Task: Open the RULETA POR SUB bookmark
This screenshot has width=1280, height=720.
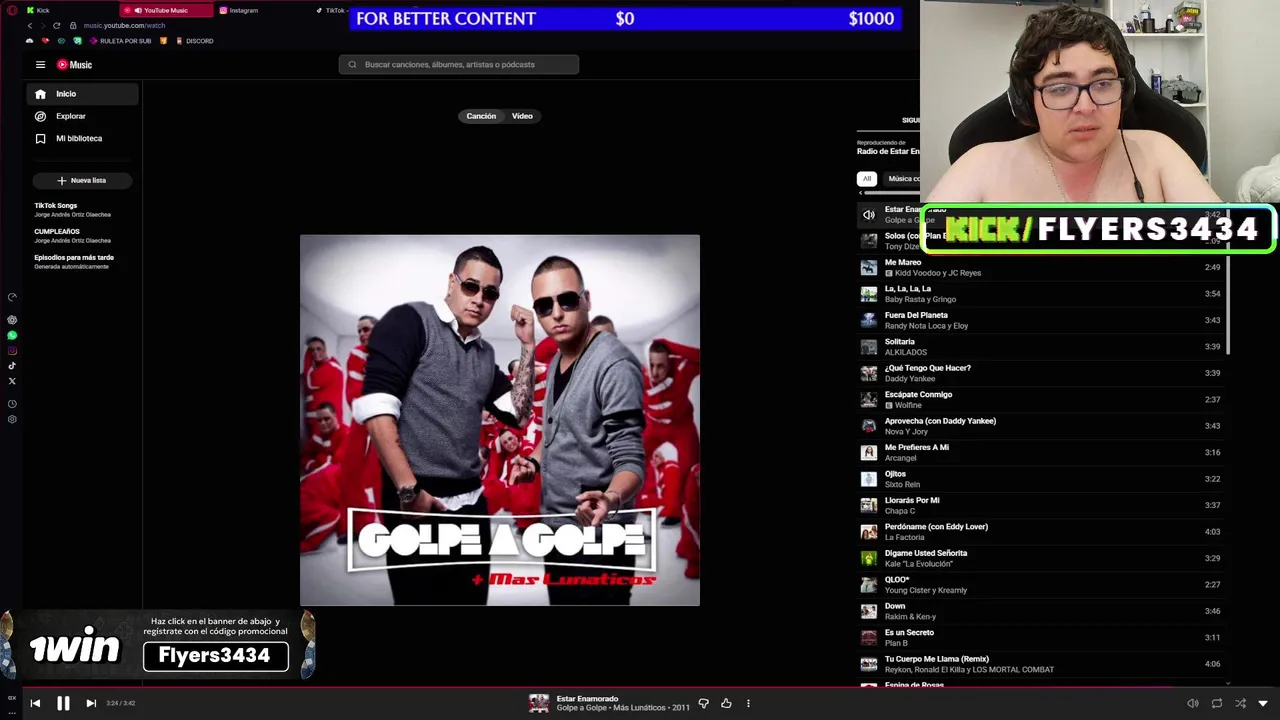Action: click(119, 41)
